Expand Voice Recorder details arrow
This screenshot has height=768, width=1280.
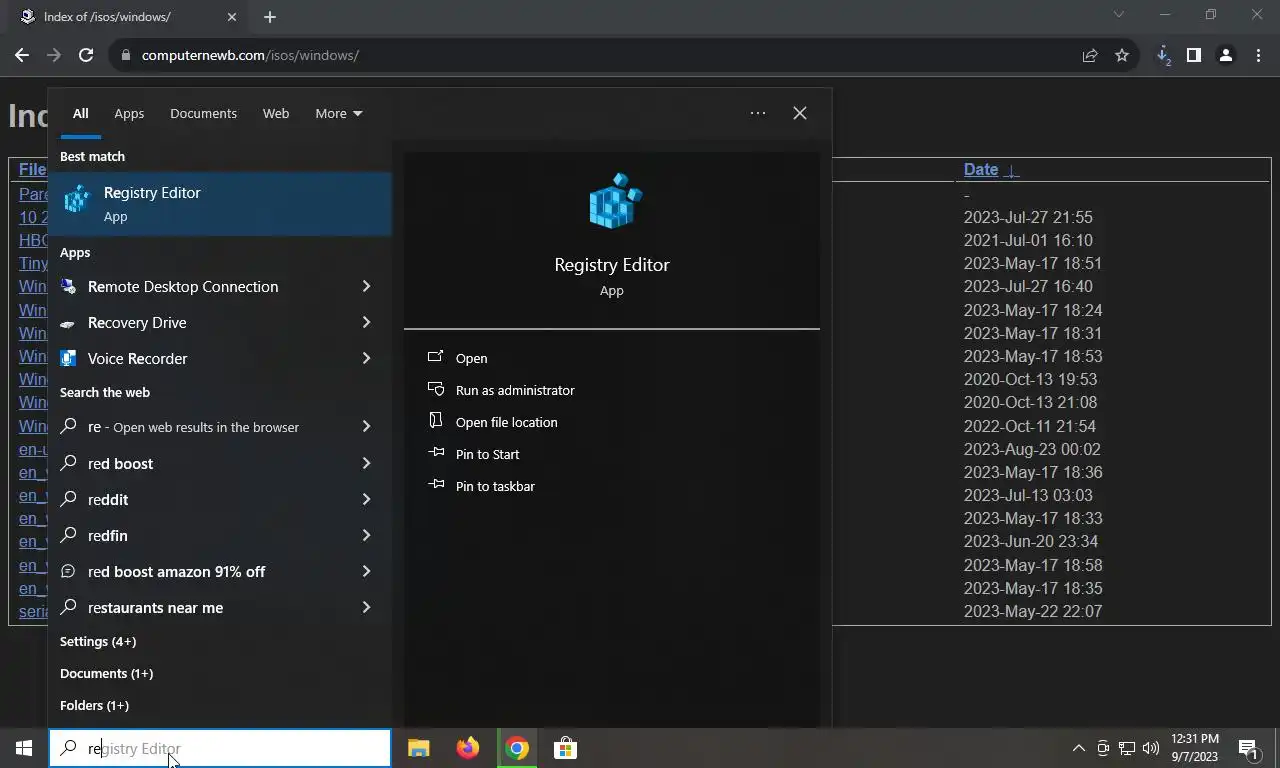pyautogui.click(x=366, y=359)
